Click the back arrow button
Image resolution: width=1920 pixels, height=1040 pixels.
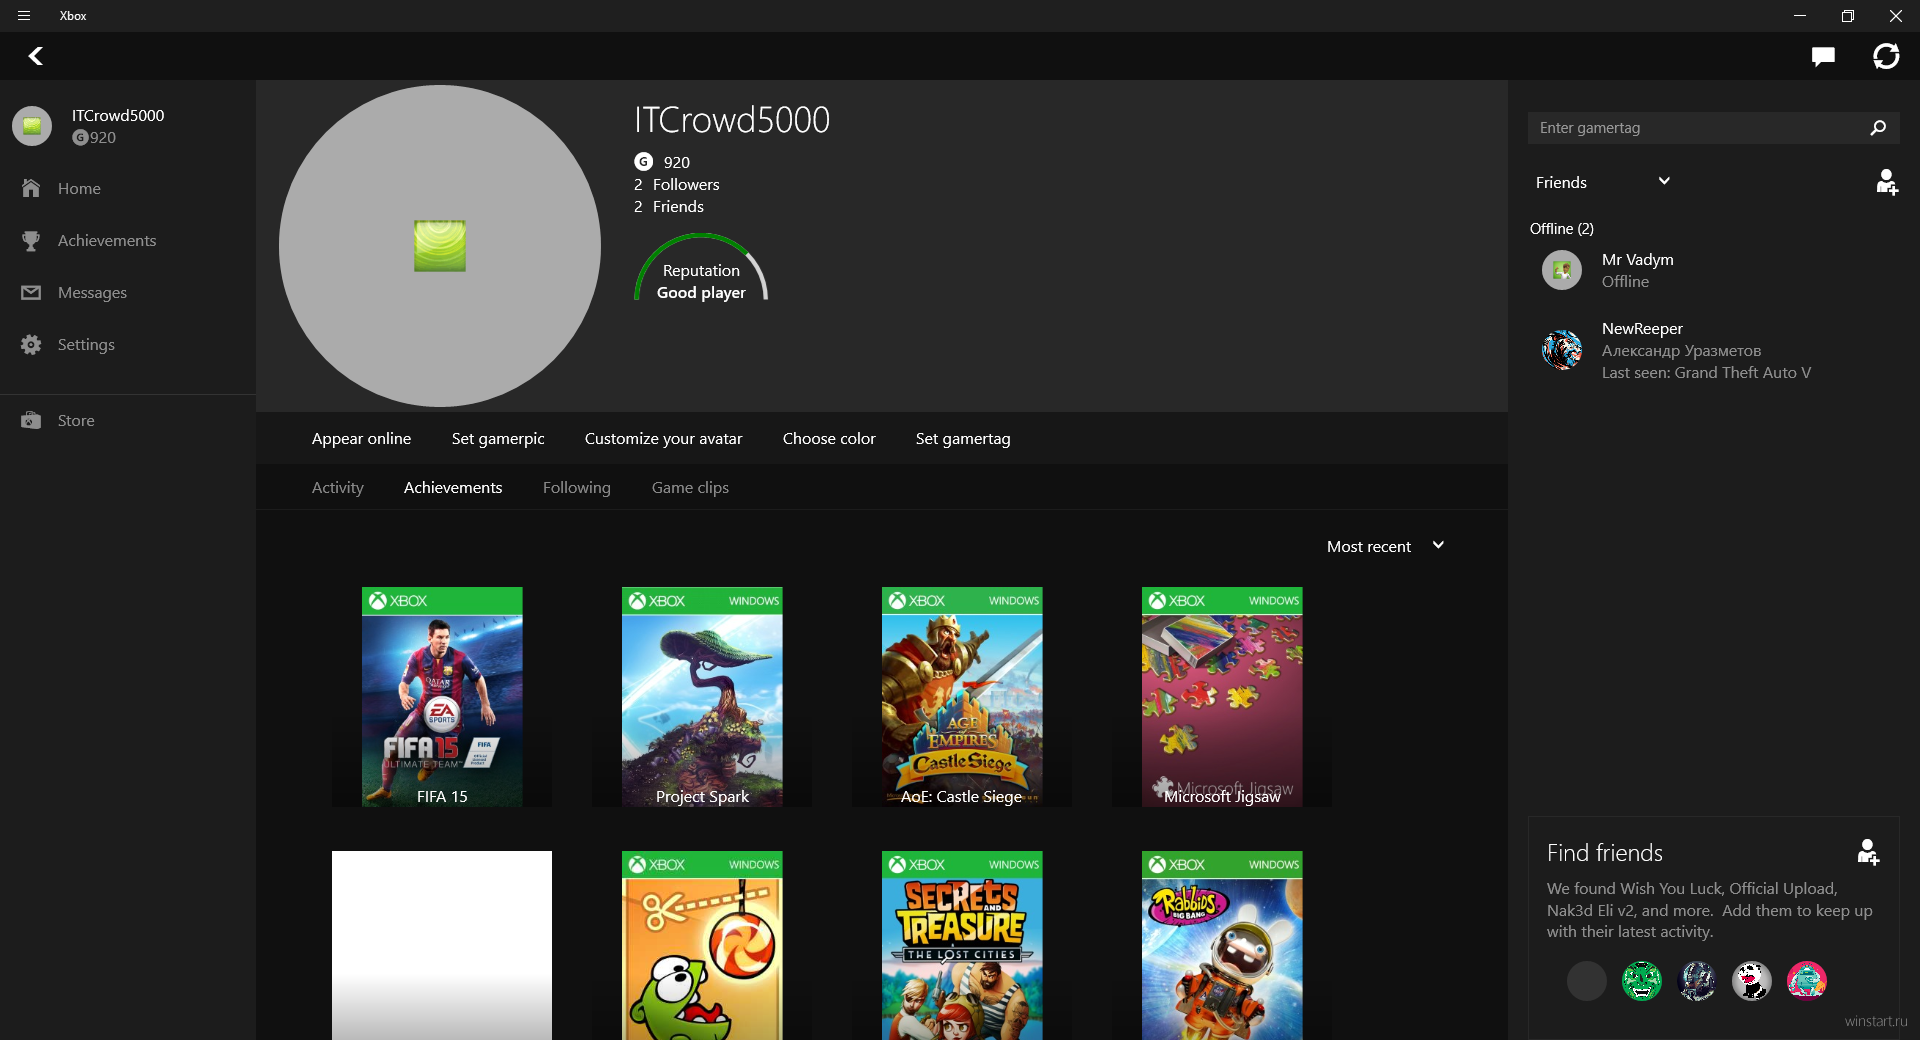(36, 56)
